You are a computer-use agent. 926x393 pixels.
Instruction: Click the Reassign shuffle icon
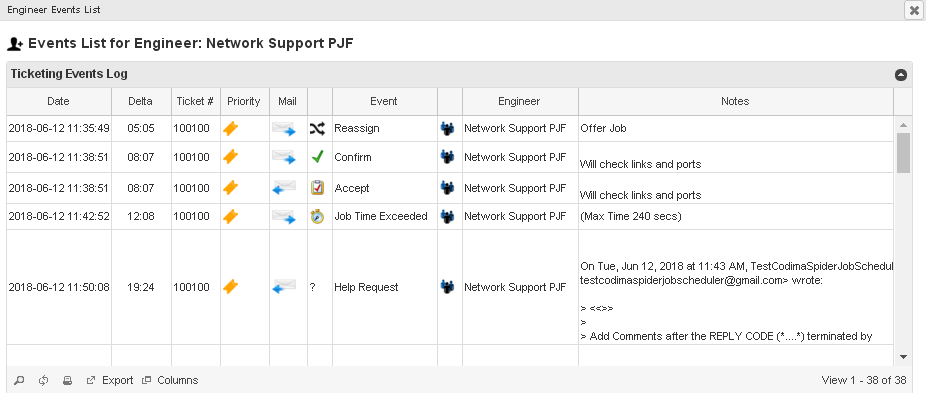pos(317,128)
